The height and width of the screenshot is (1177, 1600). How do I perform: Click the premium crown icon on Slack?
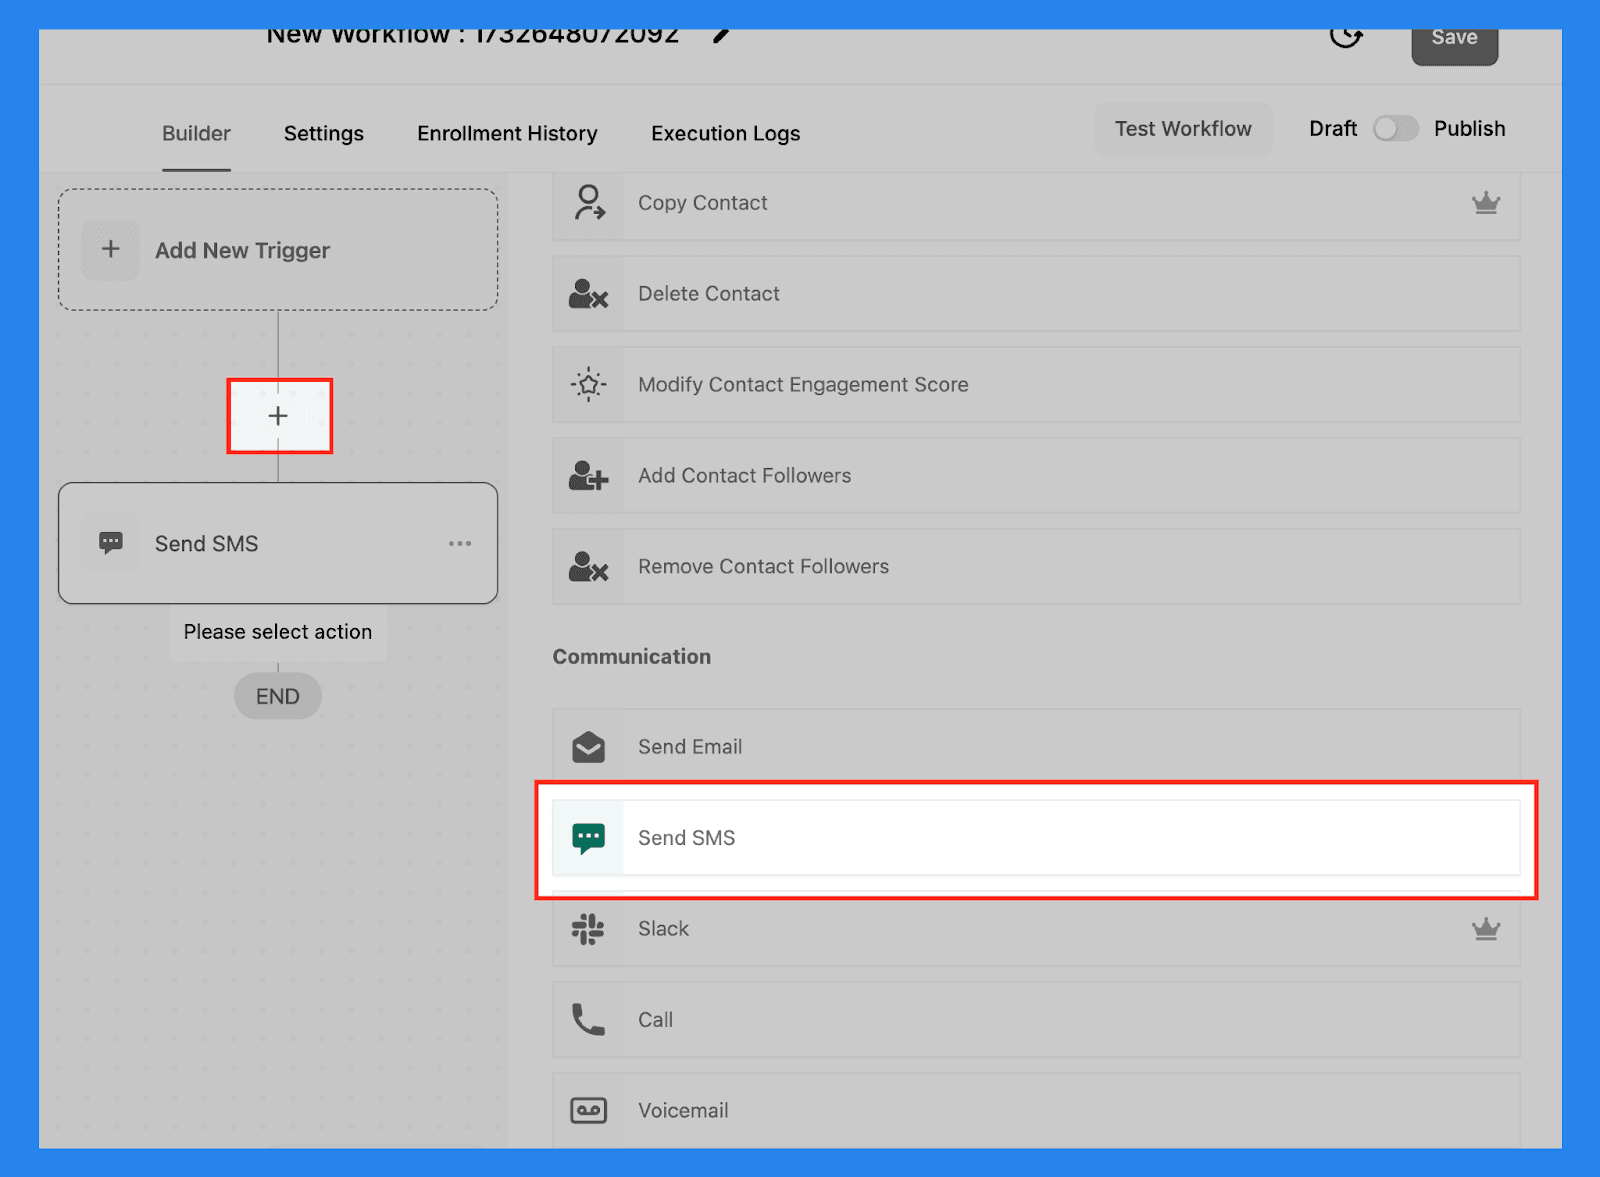[x=1486, y=929]
